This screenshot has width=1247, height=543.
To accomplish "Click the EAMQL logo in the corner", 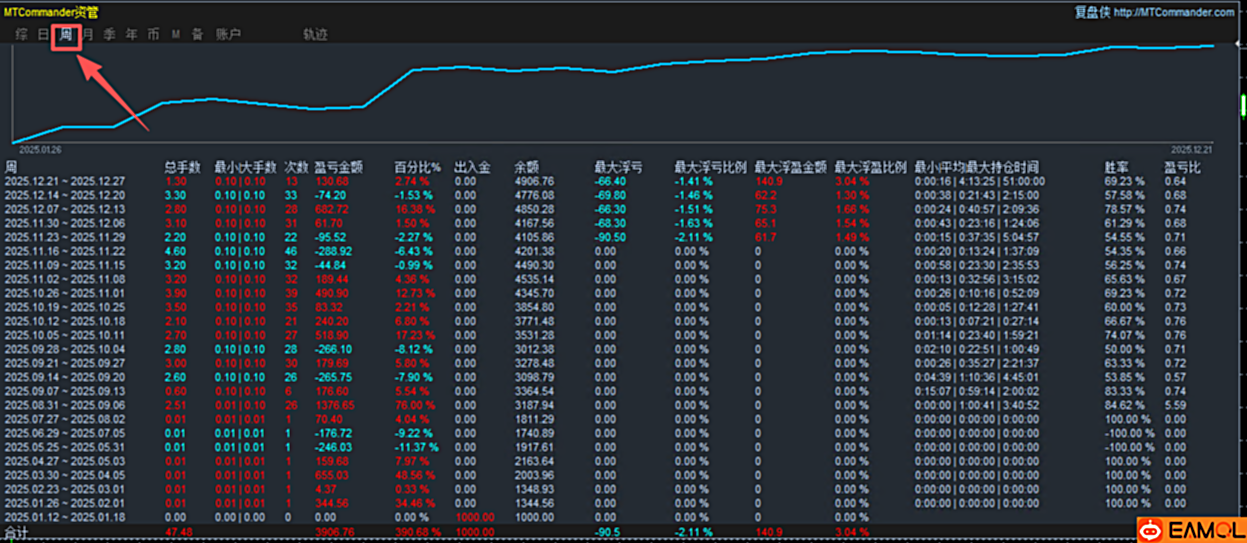I will (x=1191, y=529).
